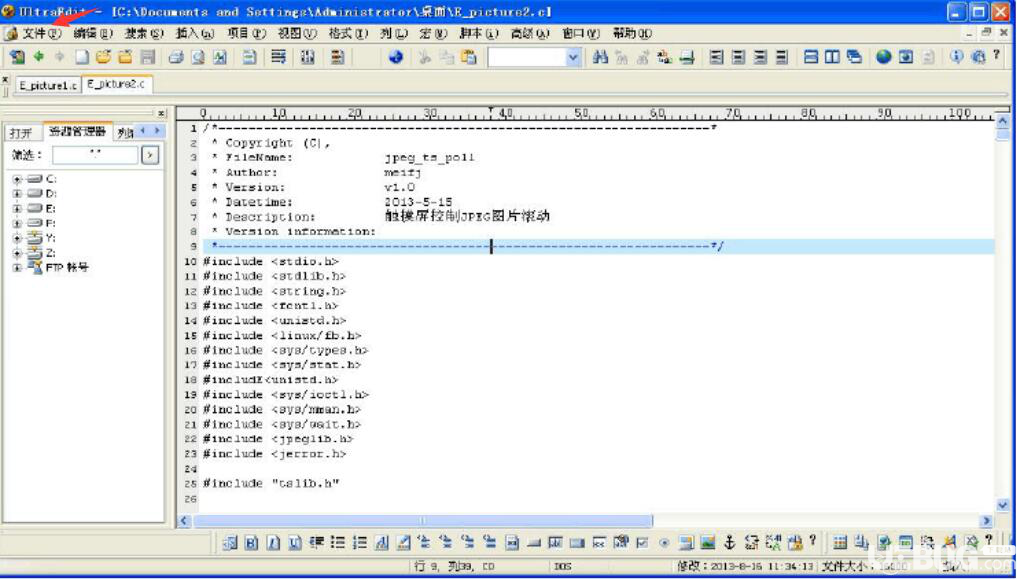The image size is (1017, 579).
Task: Switch to the 打开 panel tab
Action: point(21,133)
